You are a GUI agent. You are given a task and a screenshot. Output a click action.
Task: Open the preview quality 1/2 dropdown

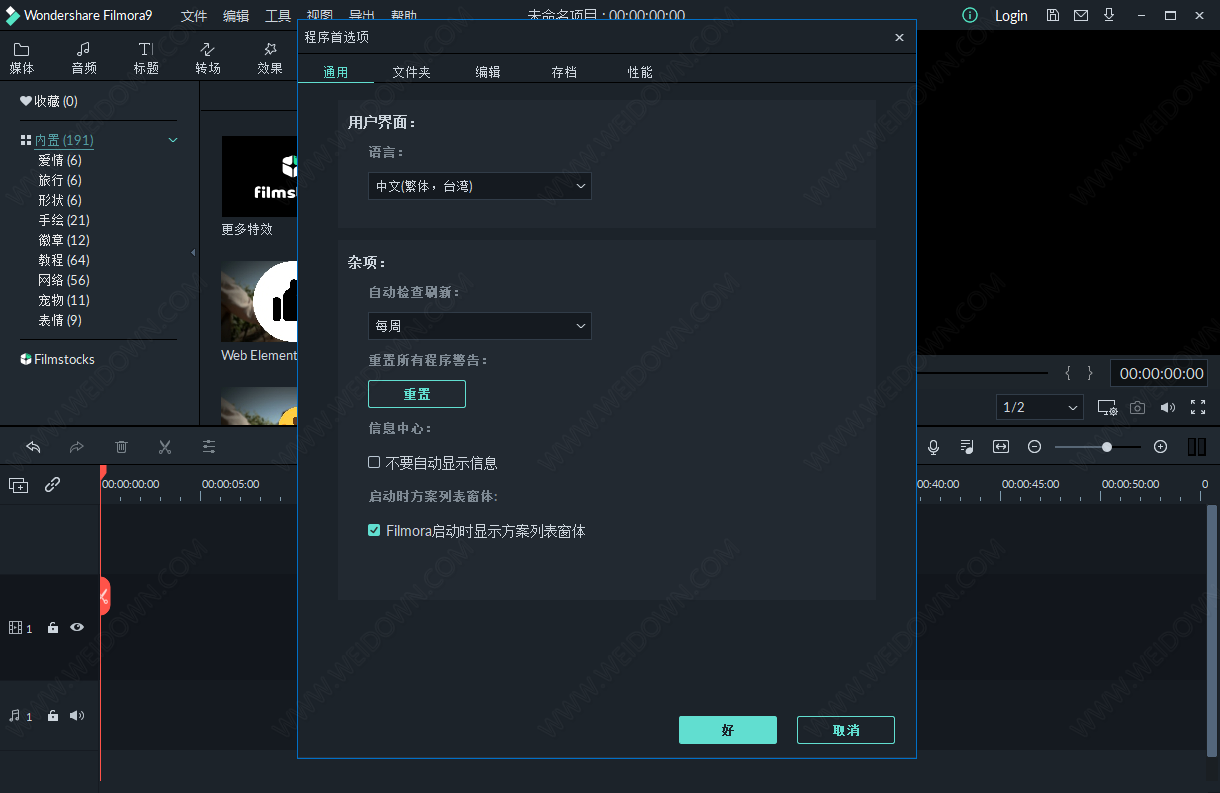tap(1040, 407)
